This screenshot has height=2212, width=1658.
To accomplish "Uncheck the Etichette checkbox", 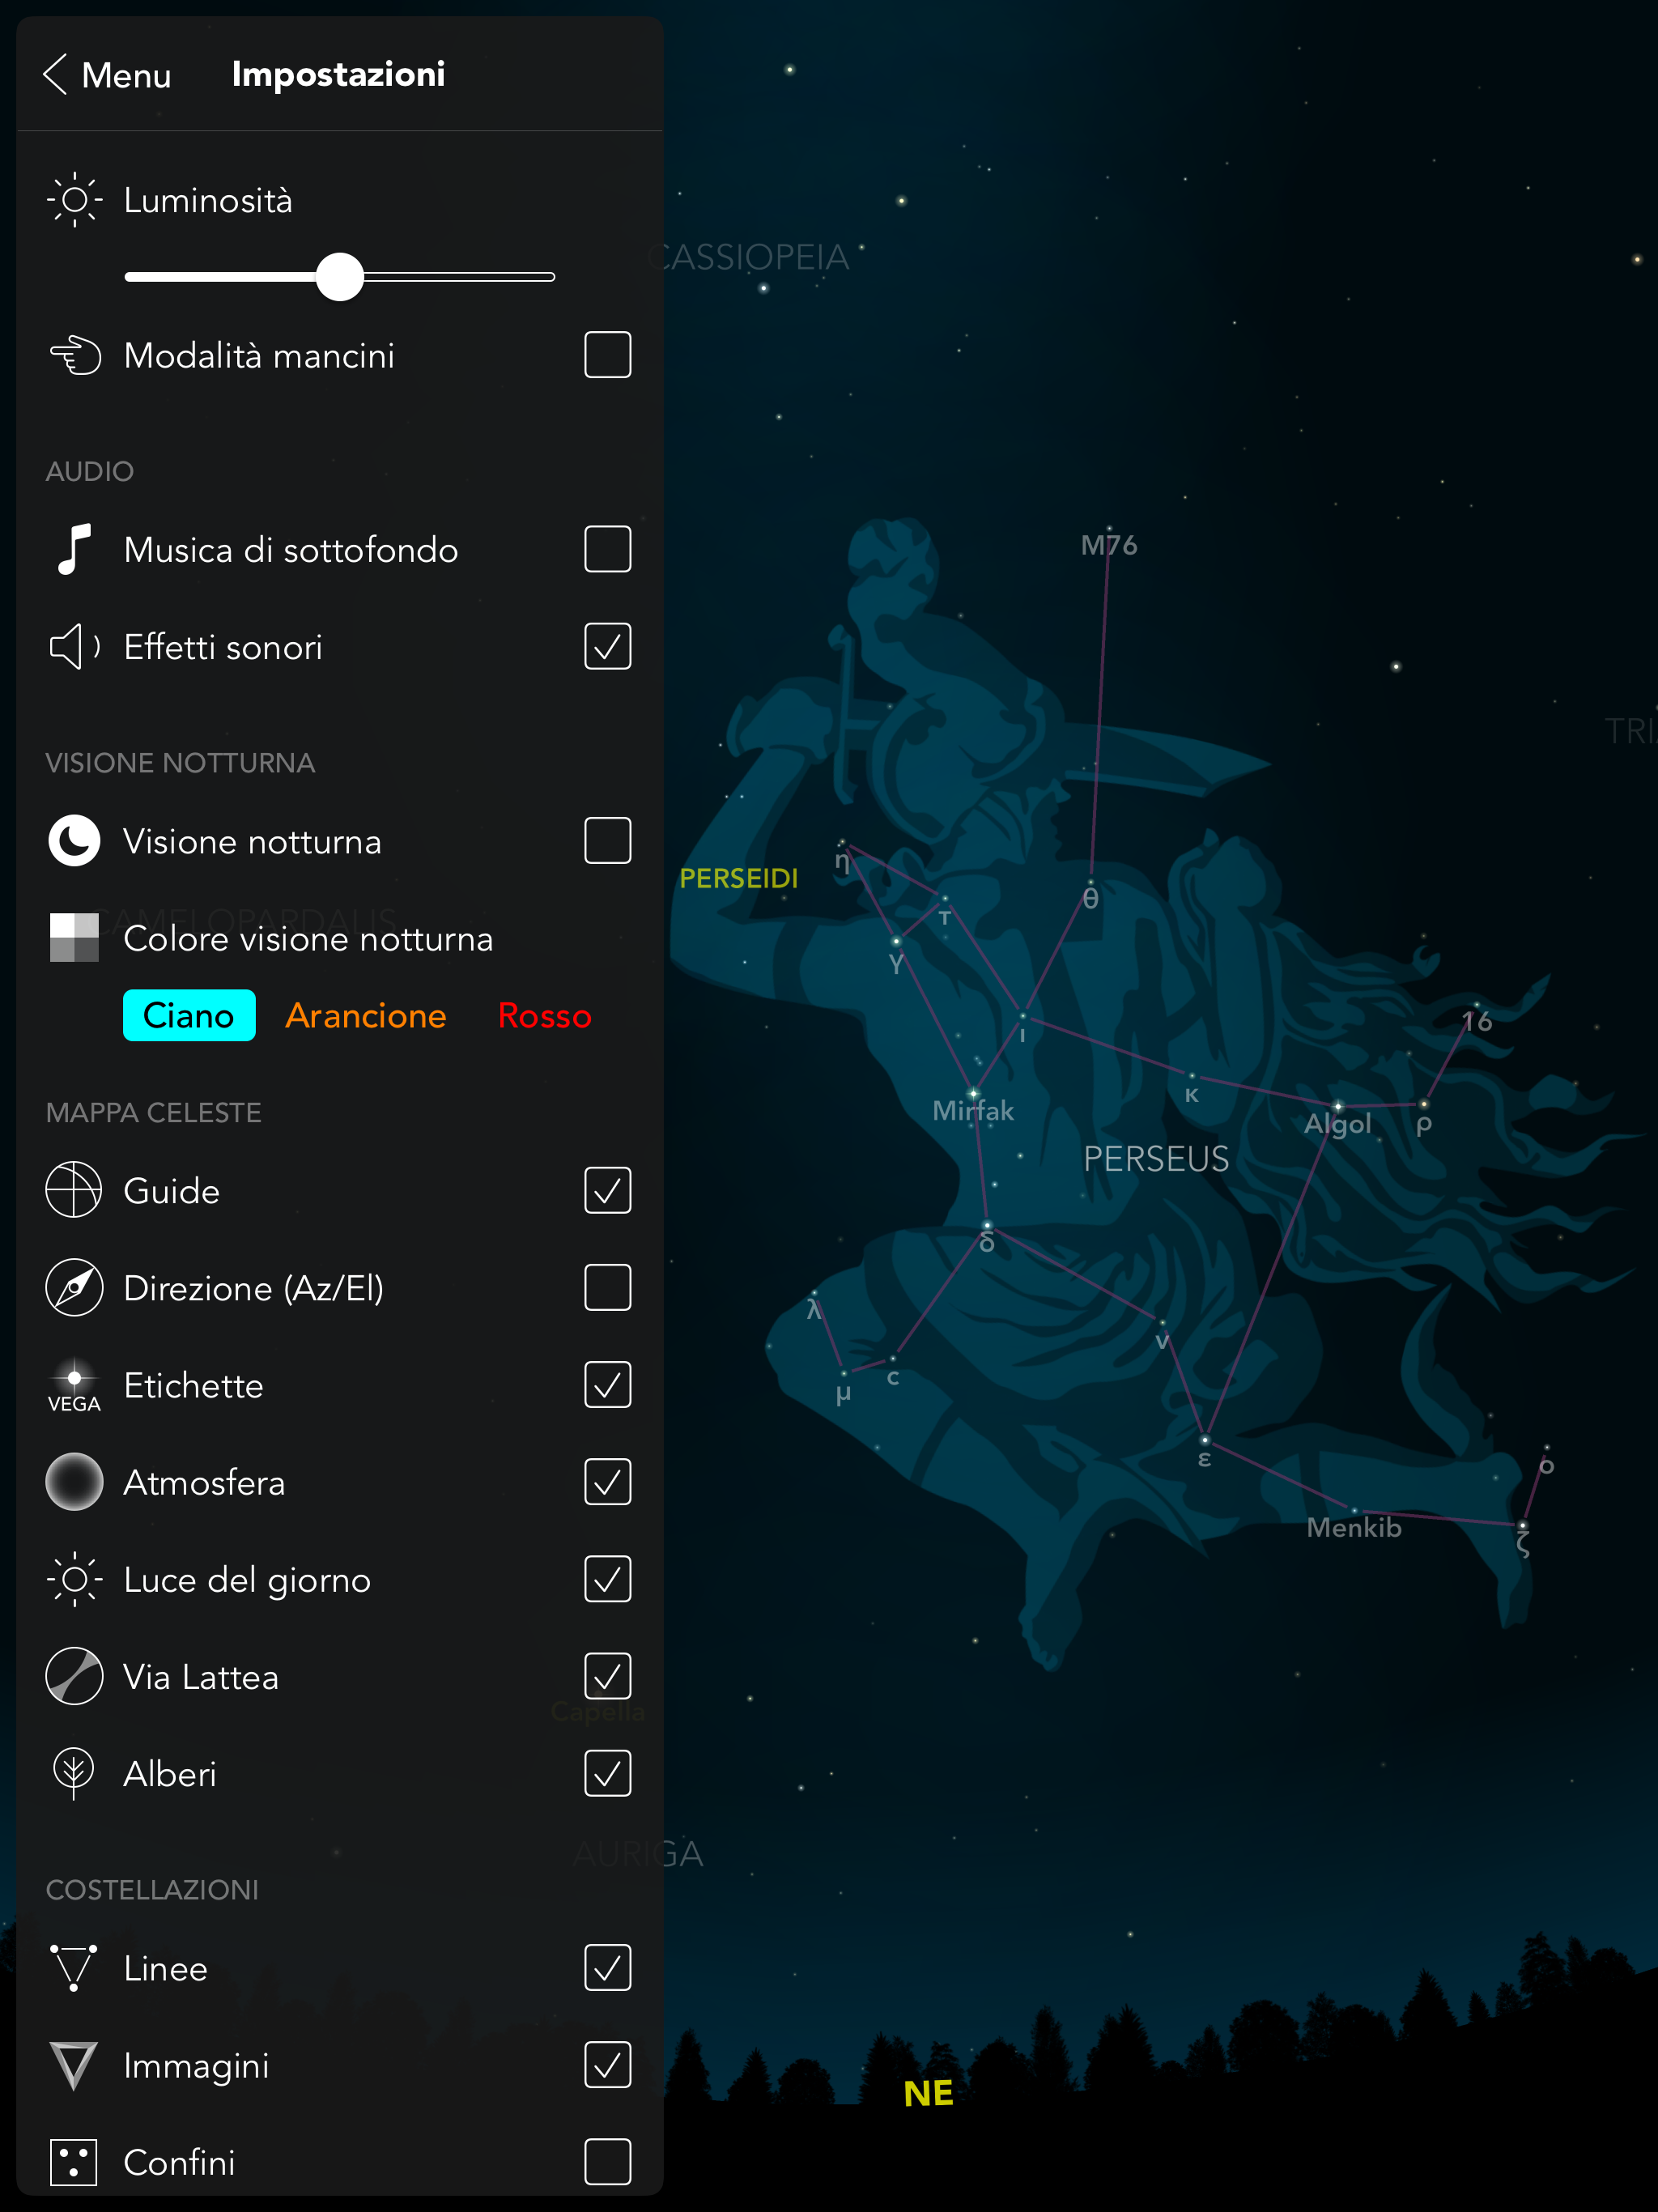I will click(x=607, y=1385).
